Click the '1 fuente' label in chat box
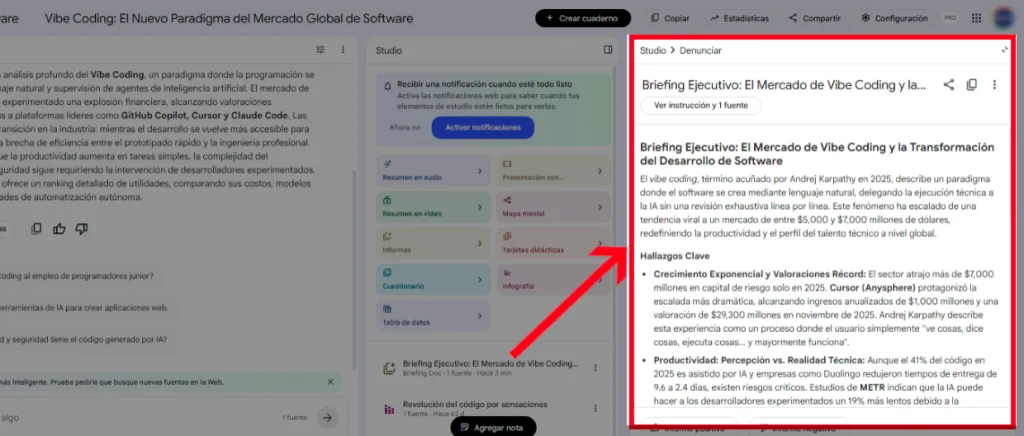 pos(293,417)
